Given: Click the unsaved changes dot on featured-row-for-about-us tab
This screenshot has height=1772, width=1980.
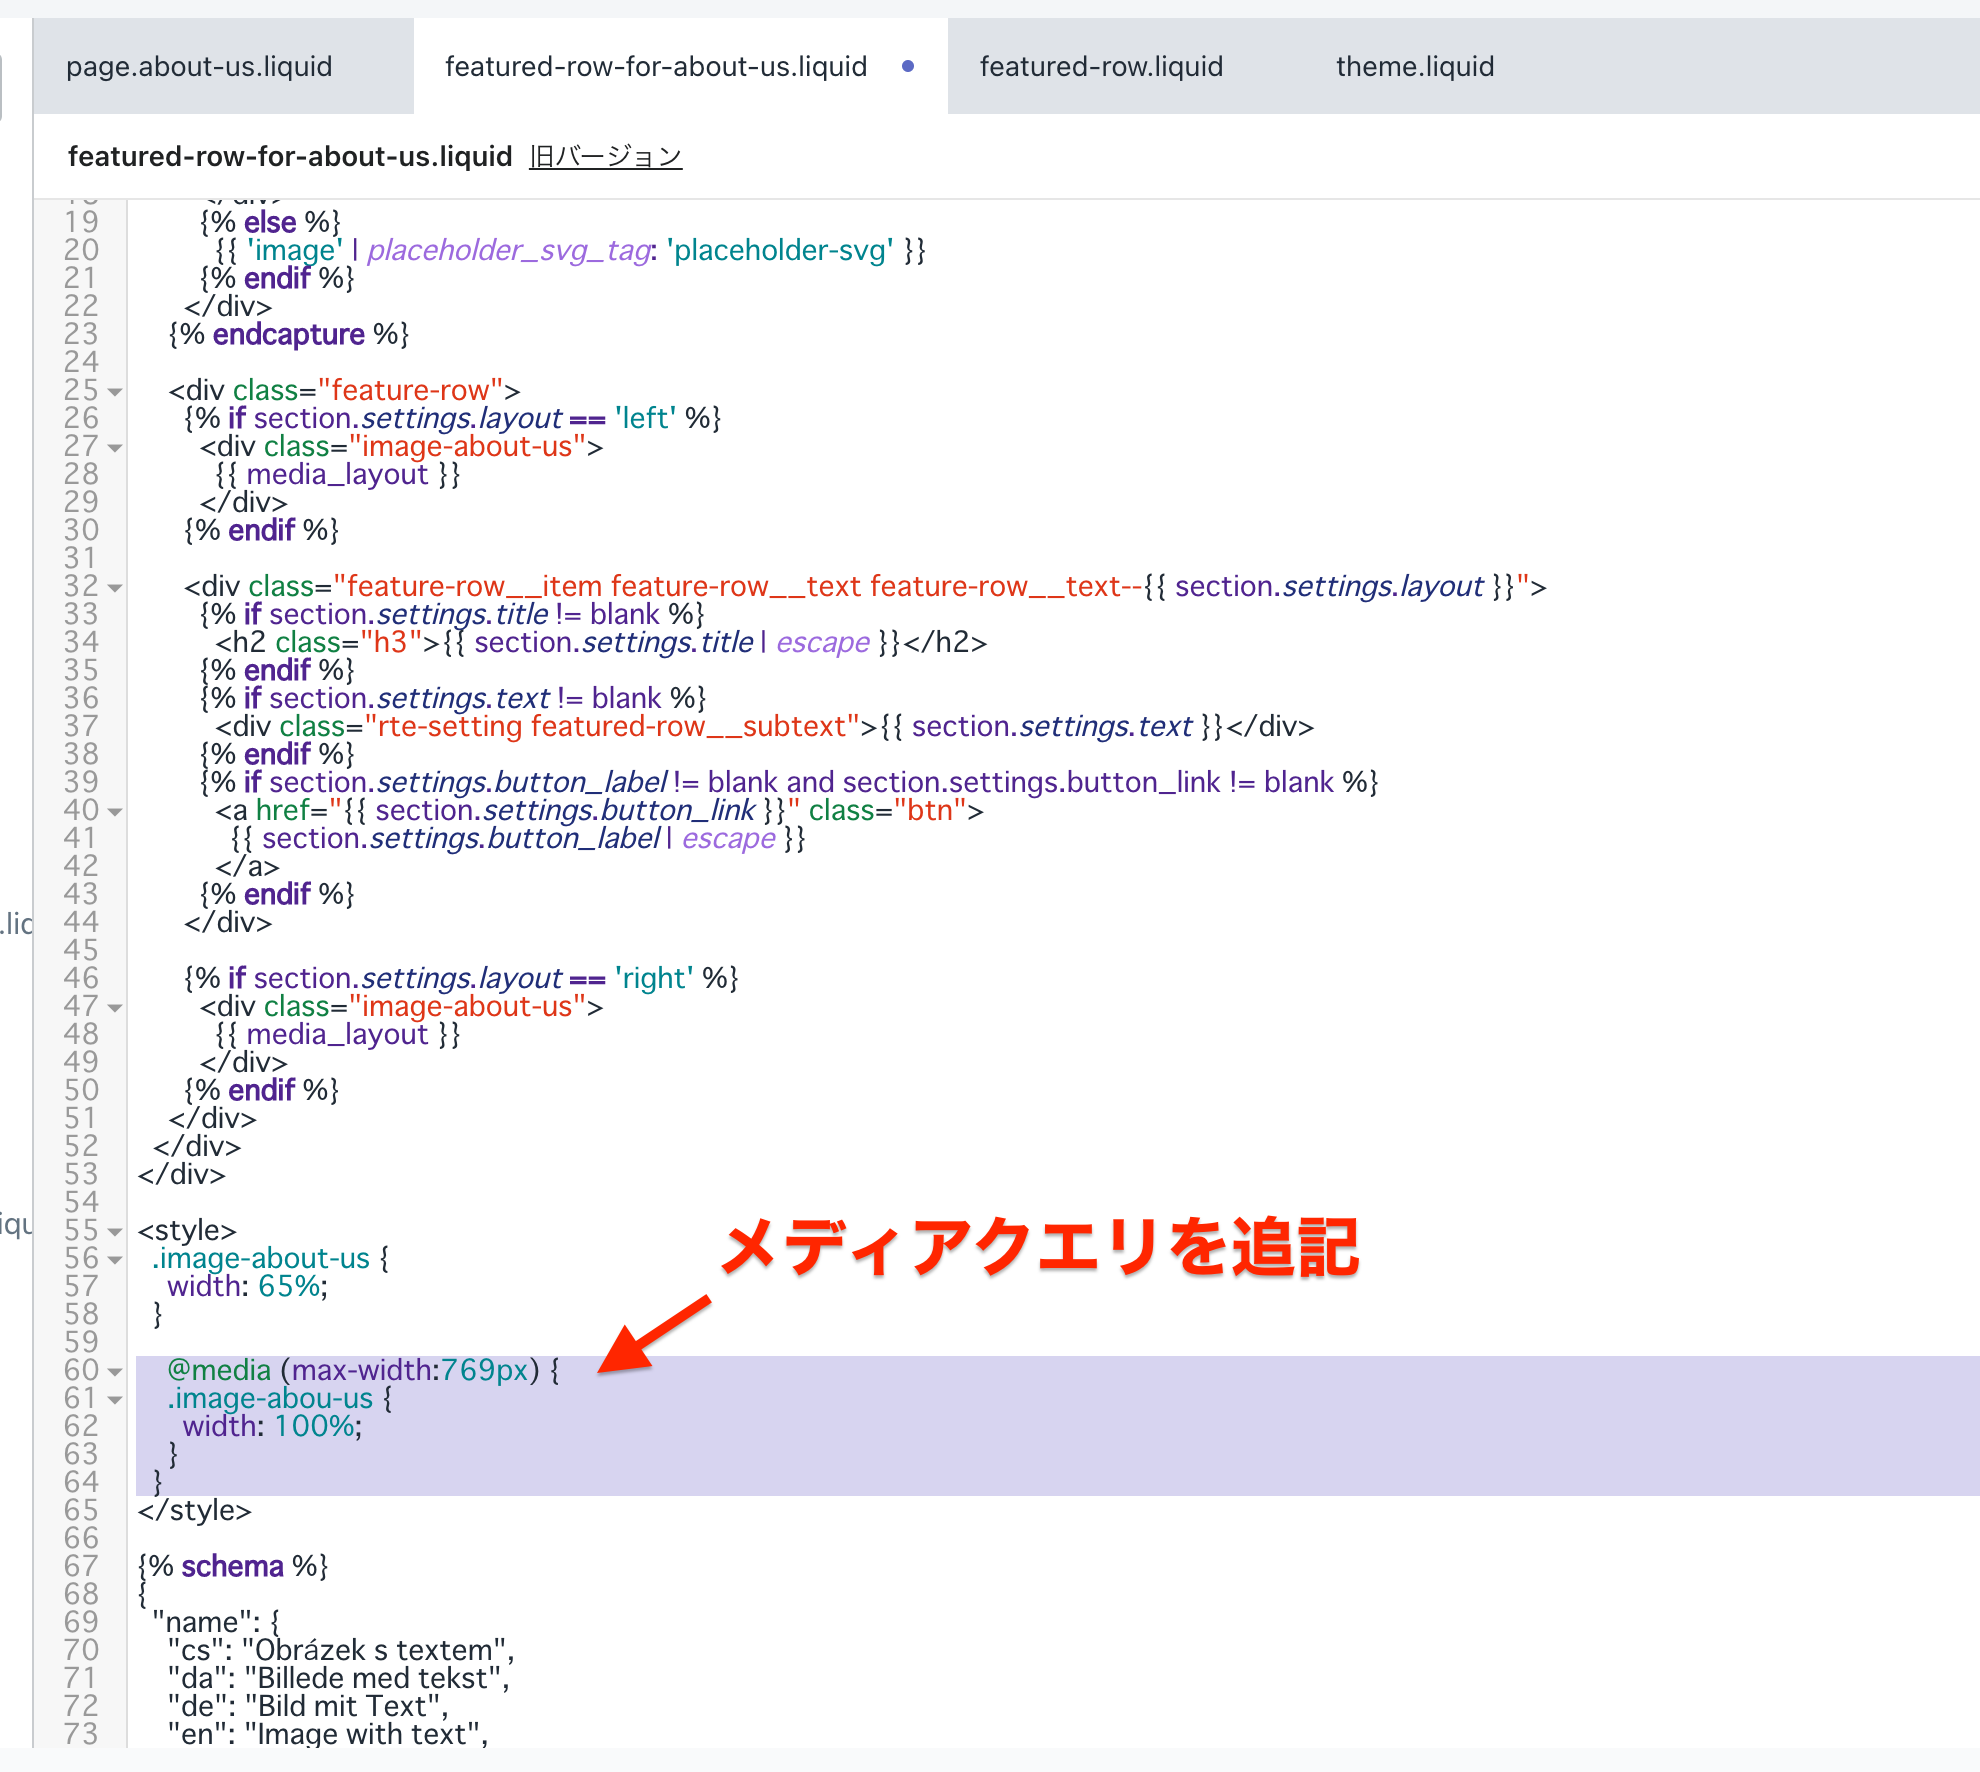Looking at the screenshot, I should point(907,67).
